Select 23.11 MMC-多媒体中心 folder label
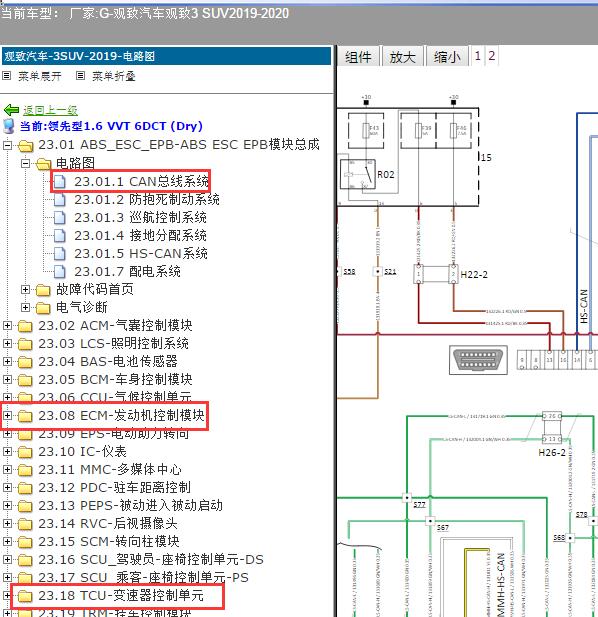 [110, 469]
